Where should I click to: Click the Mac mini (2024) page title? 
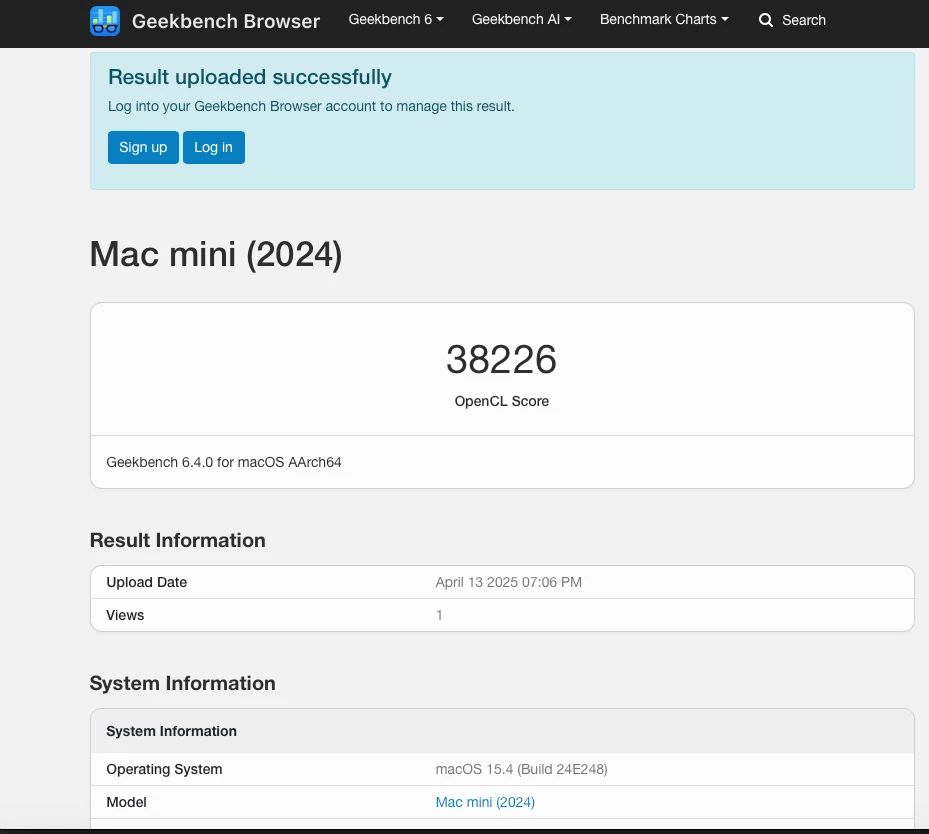[216, 255]
